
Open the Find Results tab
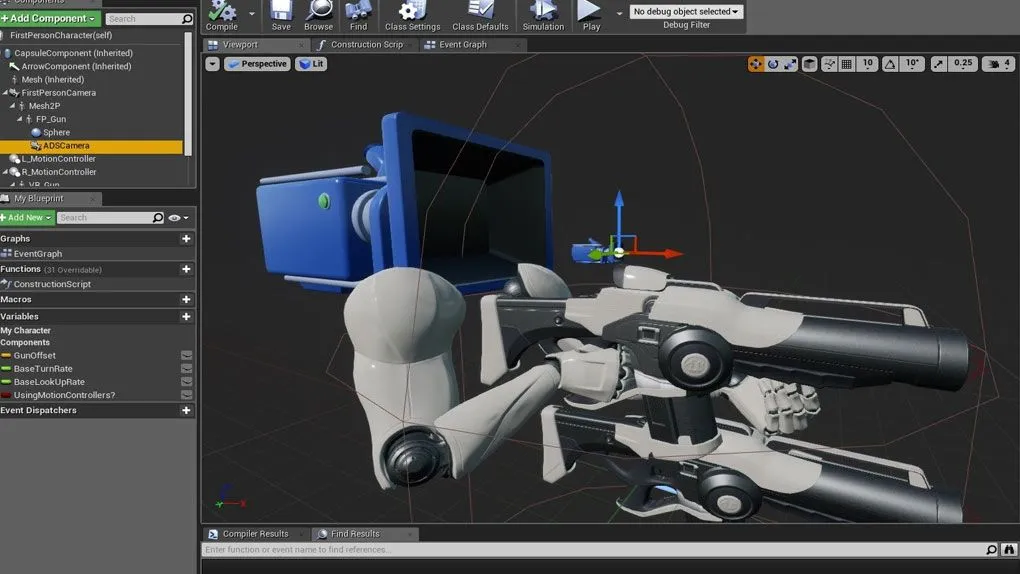(x=363, y=534)
